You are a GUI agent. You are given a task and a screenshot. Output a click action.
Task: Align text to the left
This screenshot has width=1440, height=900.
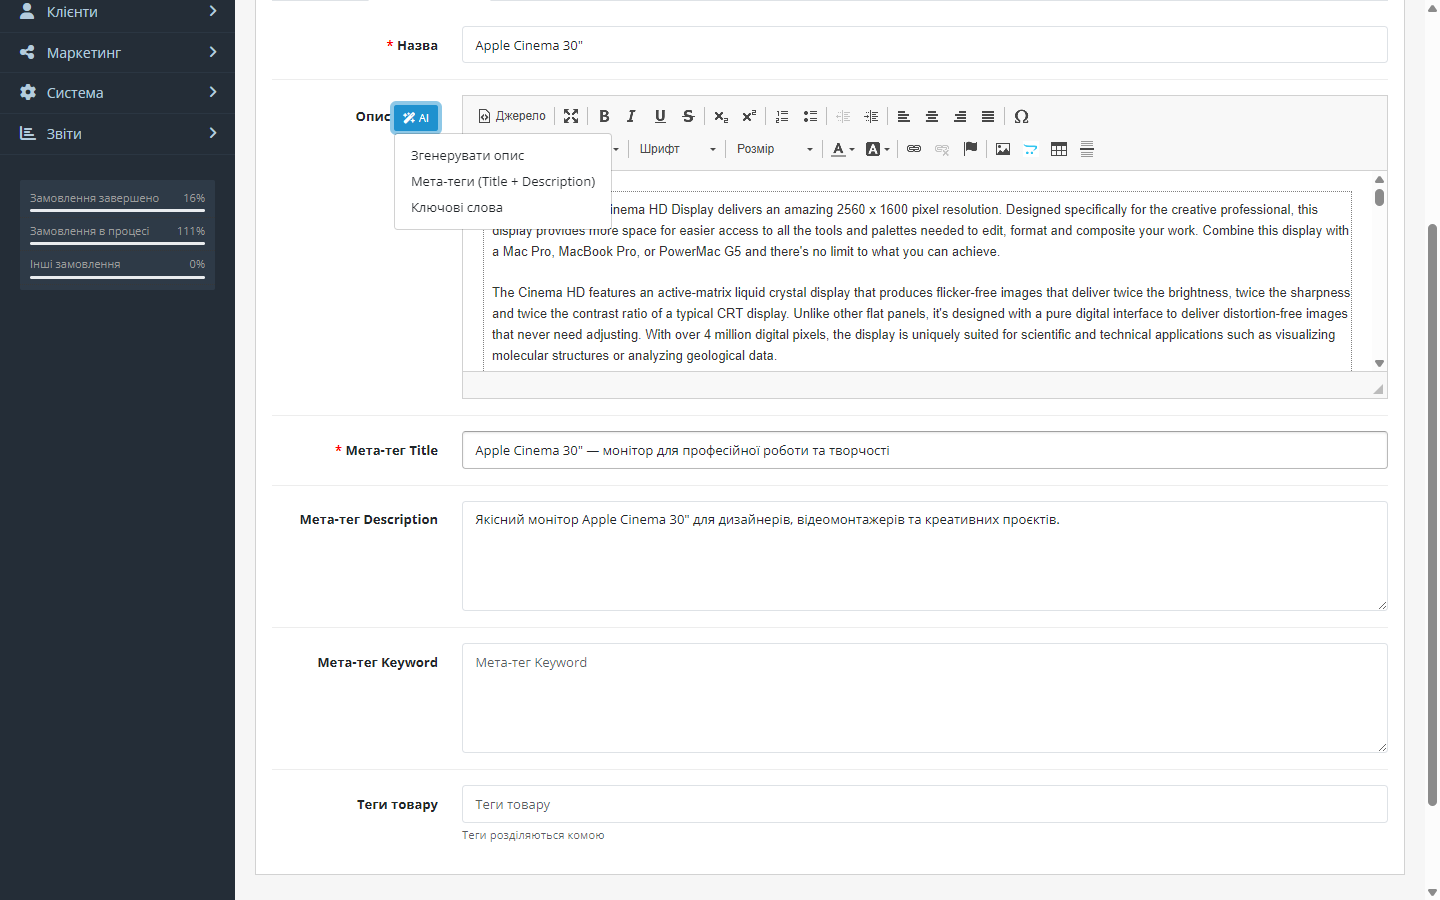coord(904,116)
